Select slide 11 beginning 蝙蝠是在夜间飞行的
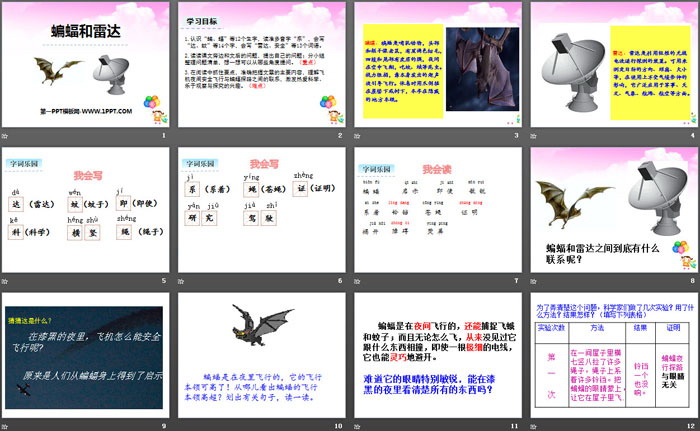This screenshot has height=431, width=700. (438, 356)
